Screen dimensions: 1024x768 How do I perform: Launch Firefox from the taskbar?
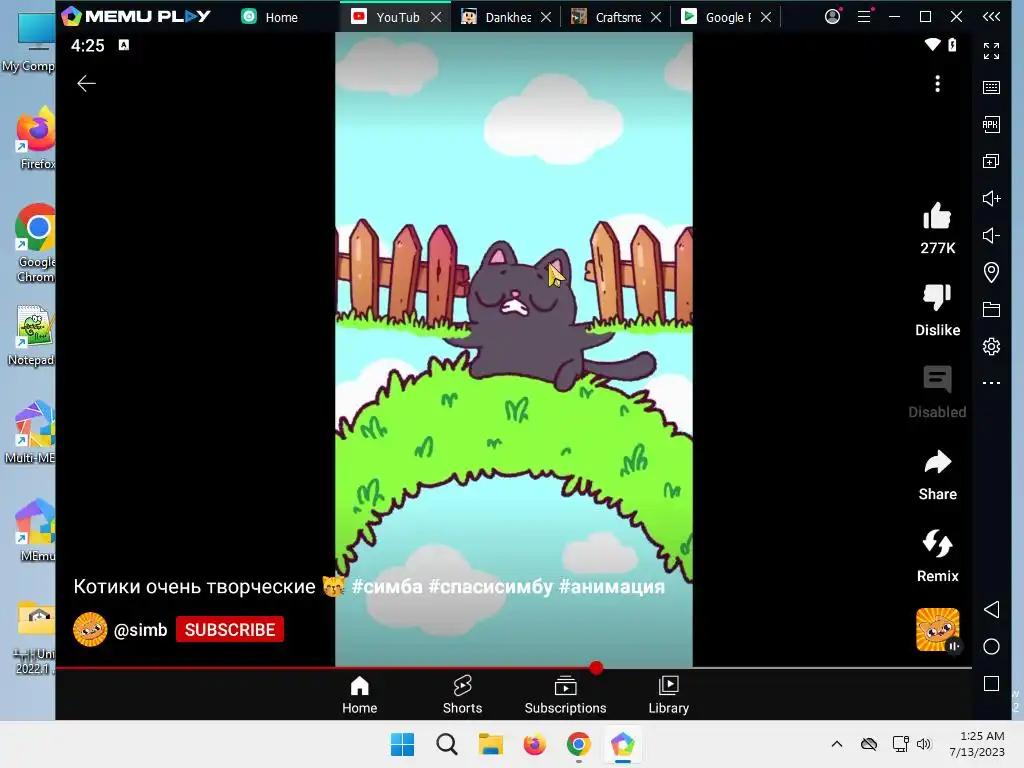click(534, 744)
